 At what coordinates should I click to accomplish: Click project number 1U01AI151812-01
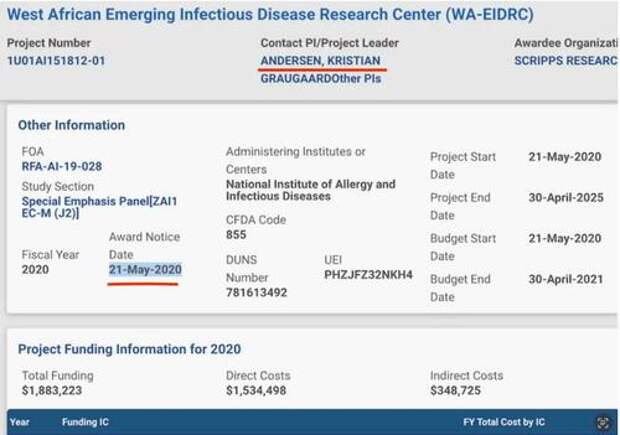coord(56,60)
